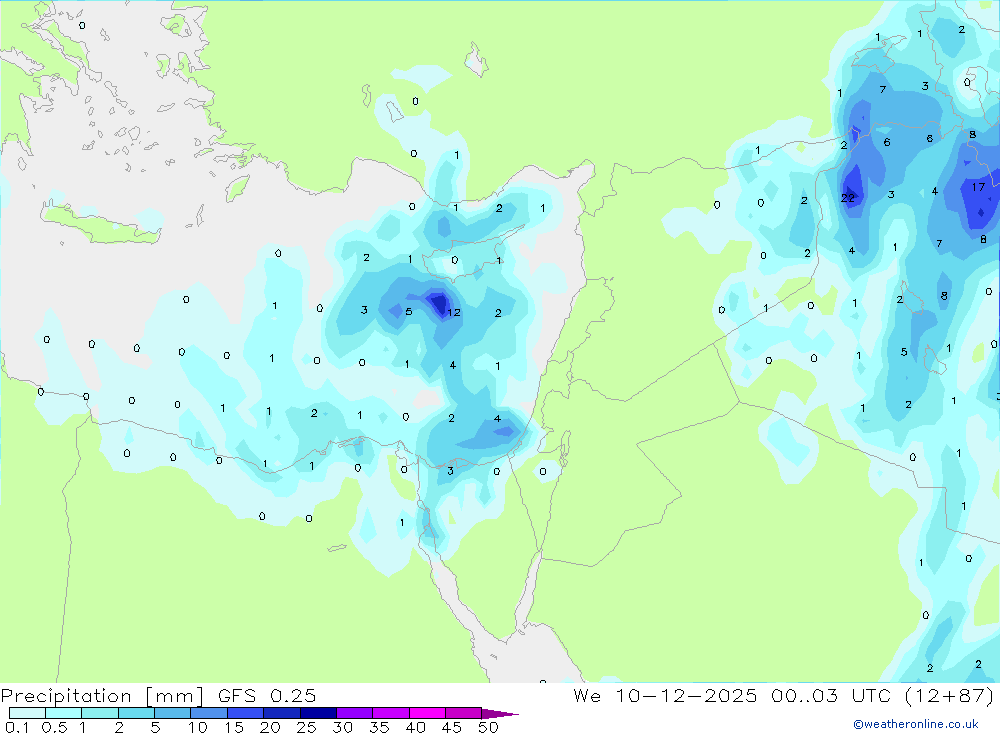Open the weatheronline.co.uk copyright link

[x=916, y=724]
